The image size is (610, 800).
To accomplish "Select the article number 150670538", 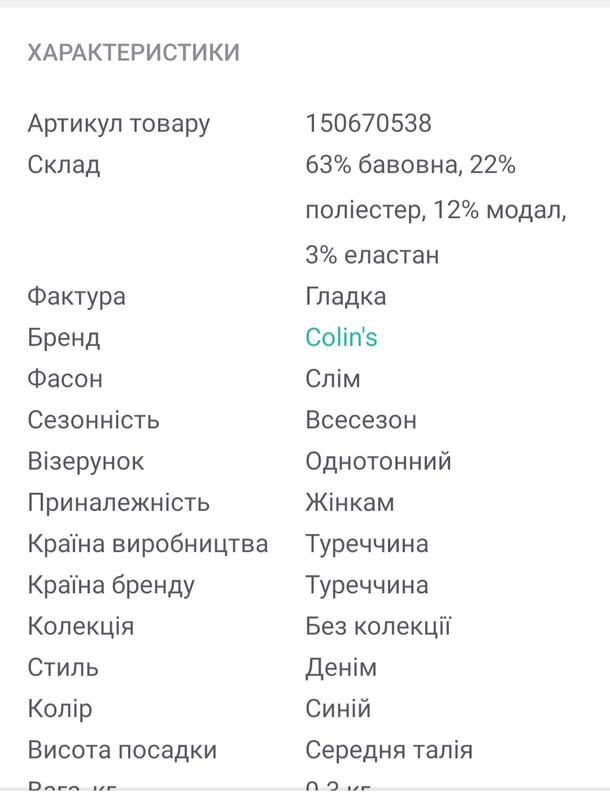I will [x=368, y=123].
